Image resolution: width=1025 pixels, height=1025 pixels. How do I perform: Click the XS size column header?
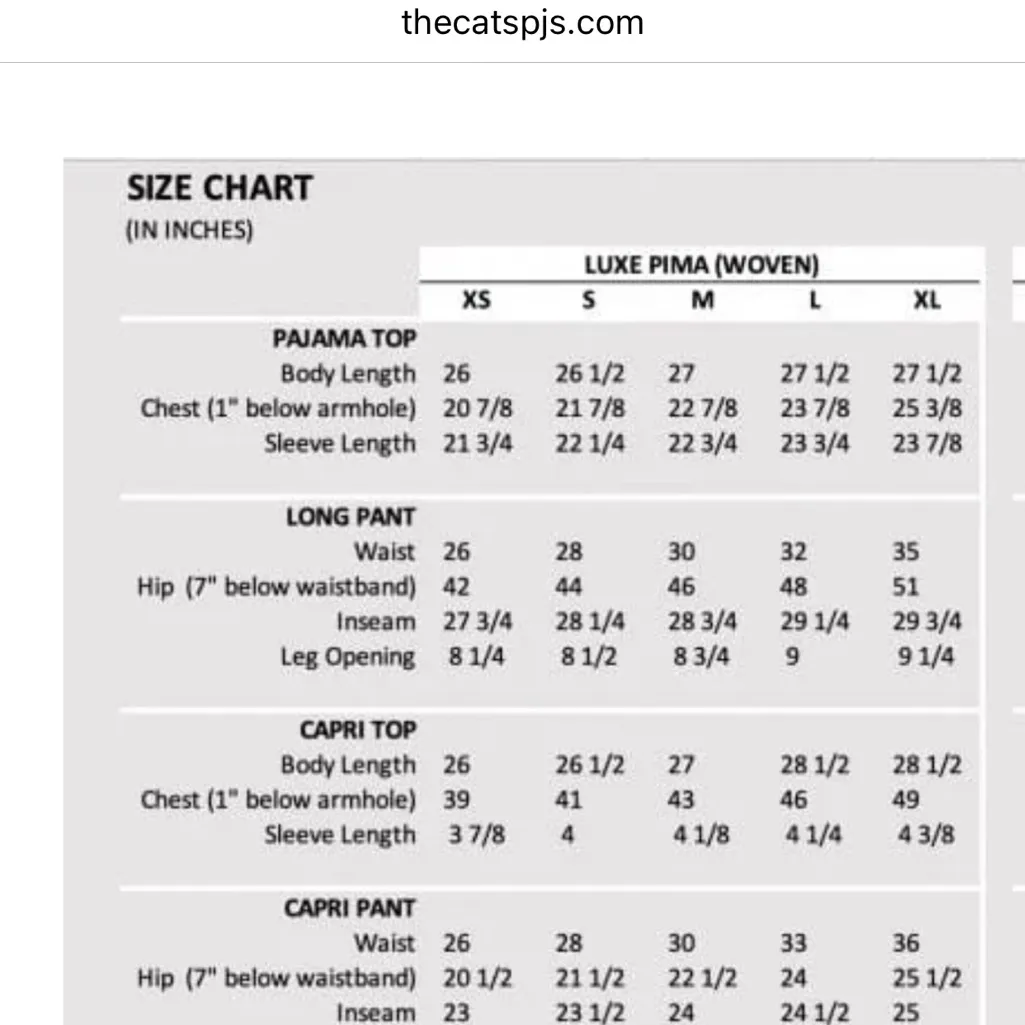(476, 300)
